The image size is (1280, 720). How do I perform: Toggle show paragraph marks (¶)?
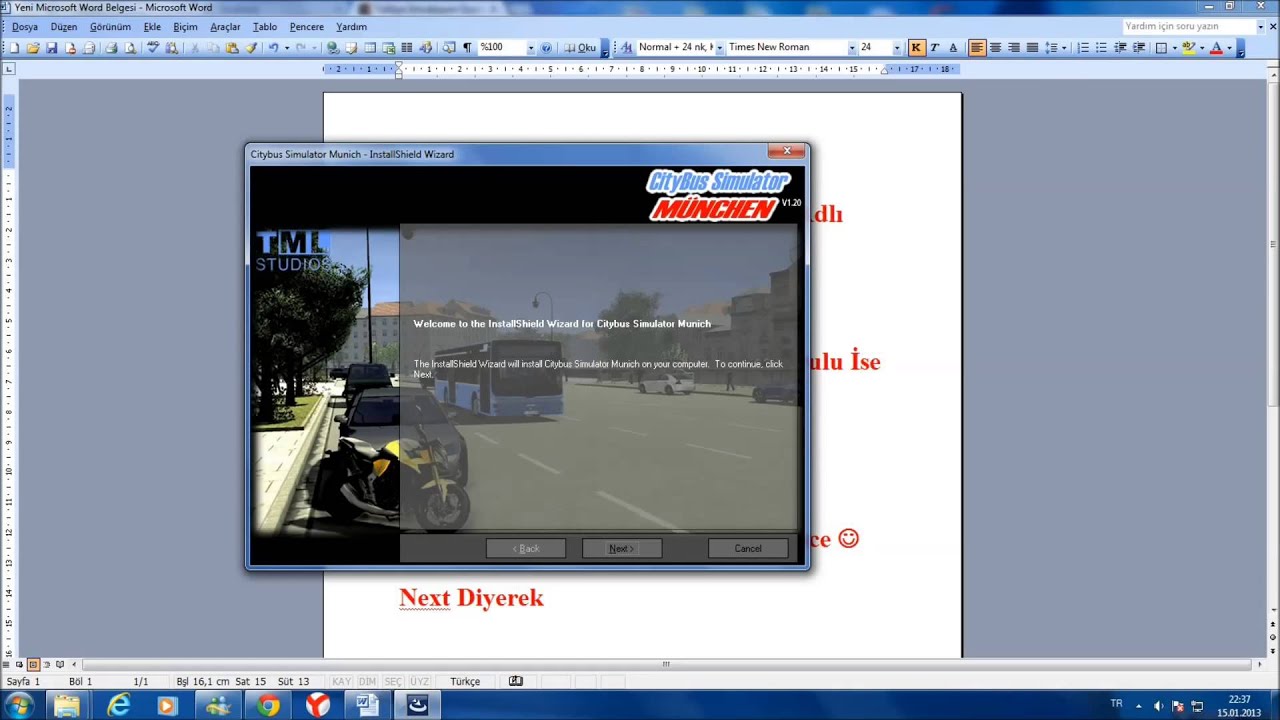pyautogui.click(x=467, y=47)
